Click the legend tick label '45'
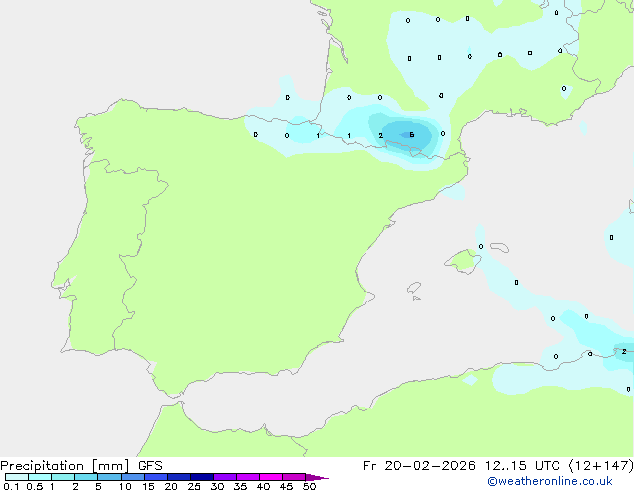 [x=286, y=486]
